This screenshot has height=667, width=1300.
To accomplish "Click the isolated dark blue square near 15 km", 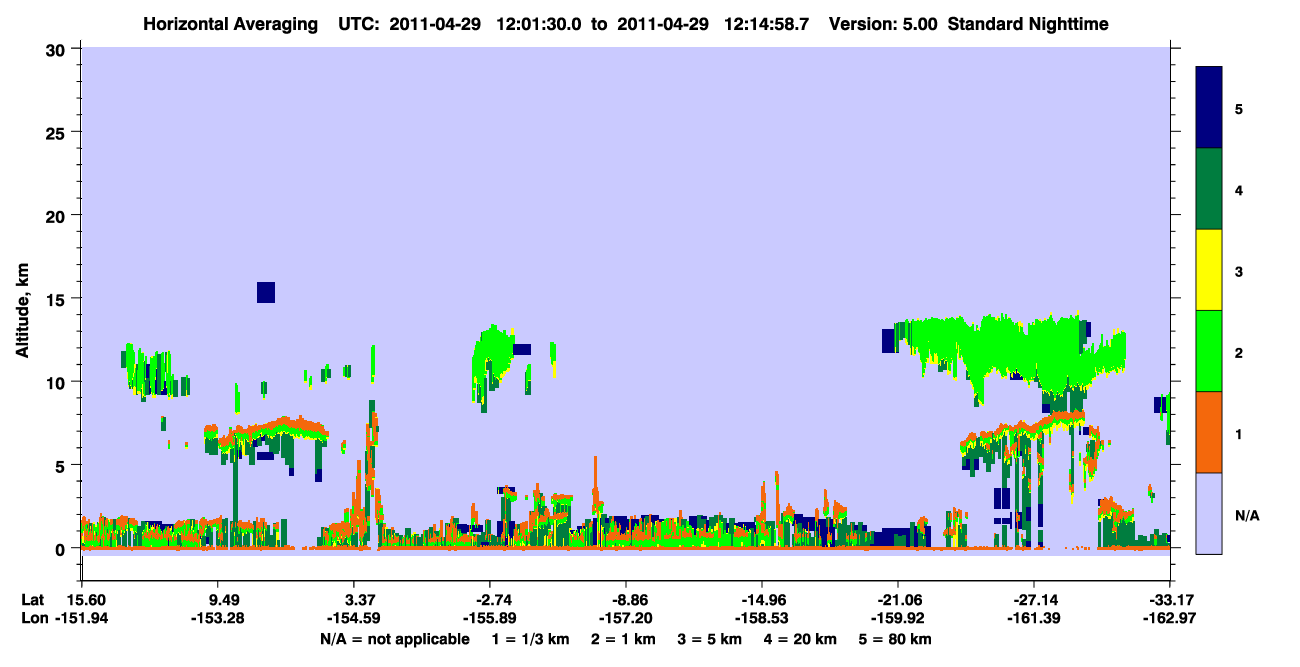I will [x=266, y=292].
